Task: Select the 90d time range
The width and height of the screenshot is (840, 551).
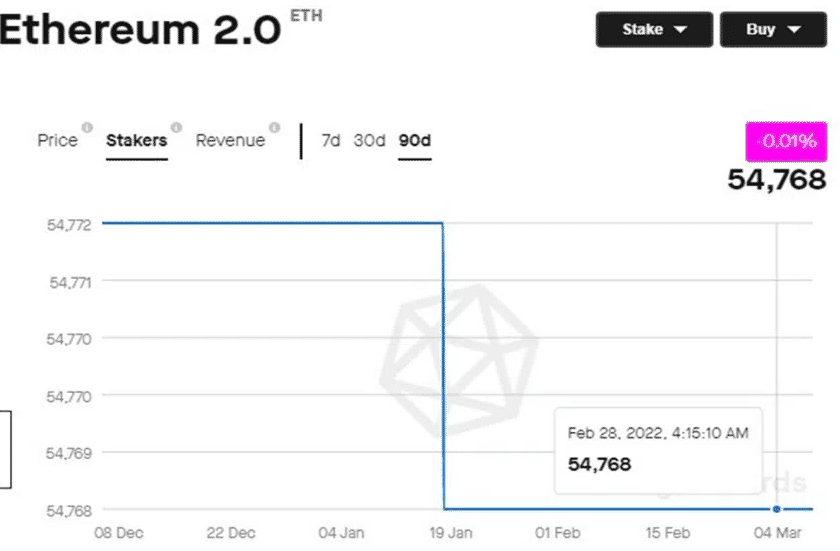Action: tap(414, 141)
